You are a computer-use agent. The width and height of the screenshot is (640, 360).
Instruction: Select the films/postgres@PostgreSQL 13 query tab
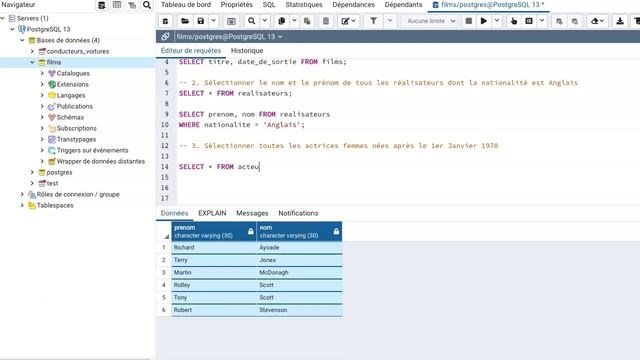tap(488, 5)
